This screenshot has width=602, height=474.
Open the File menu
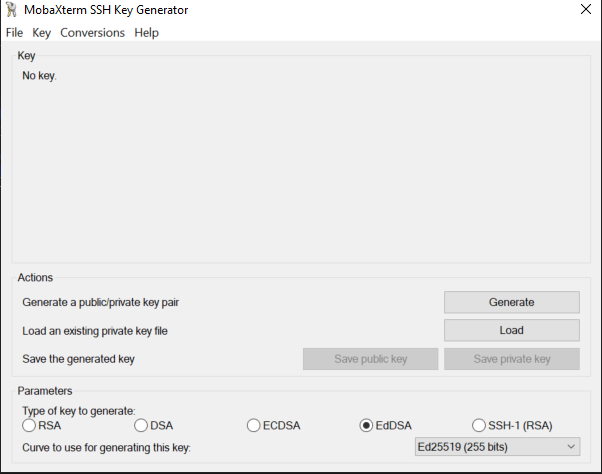click(14, 33)
